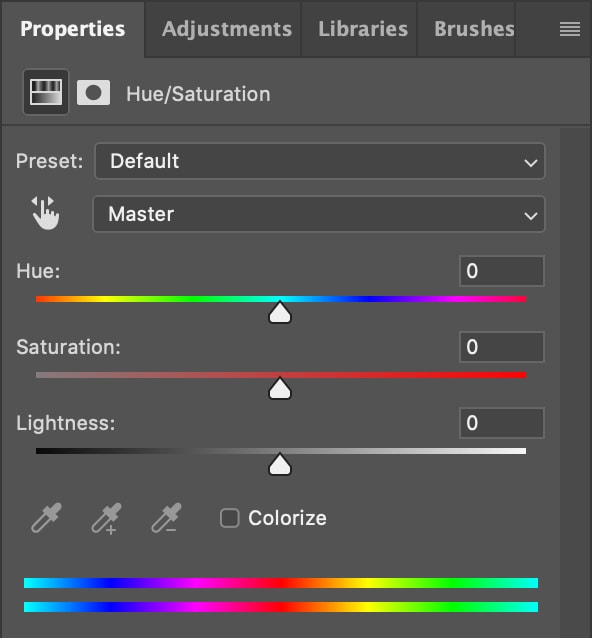The width and height of the screenshot is (592, 638).
Task: Click the Hue slider handle
Action: [x=280, y=312]
